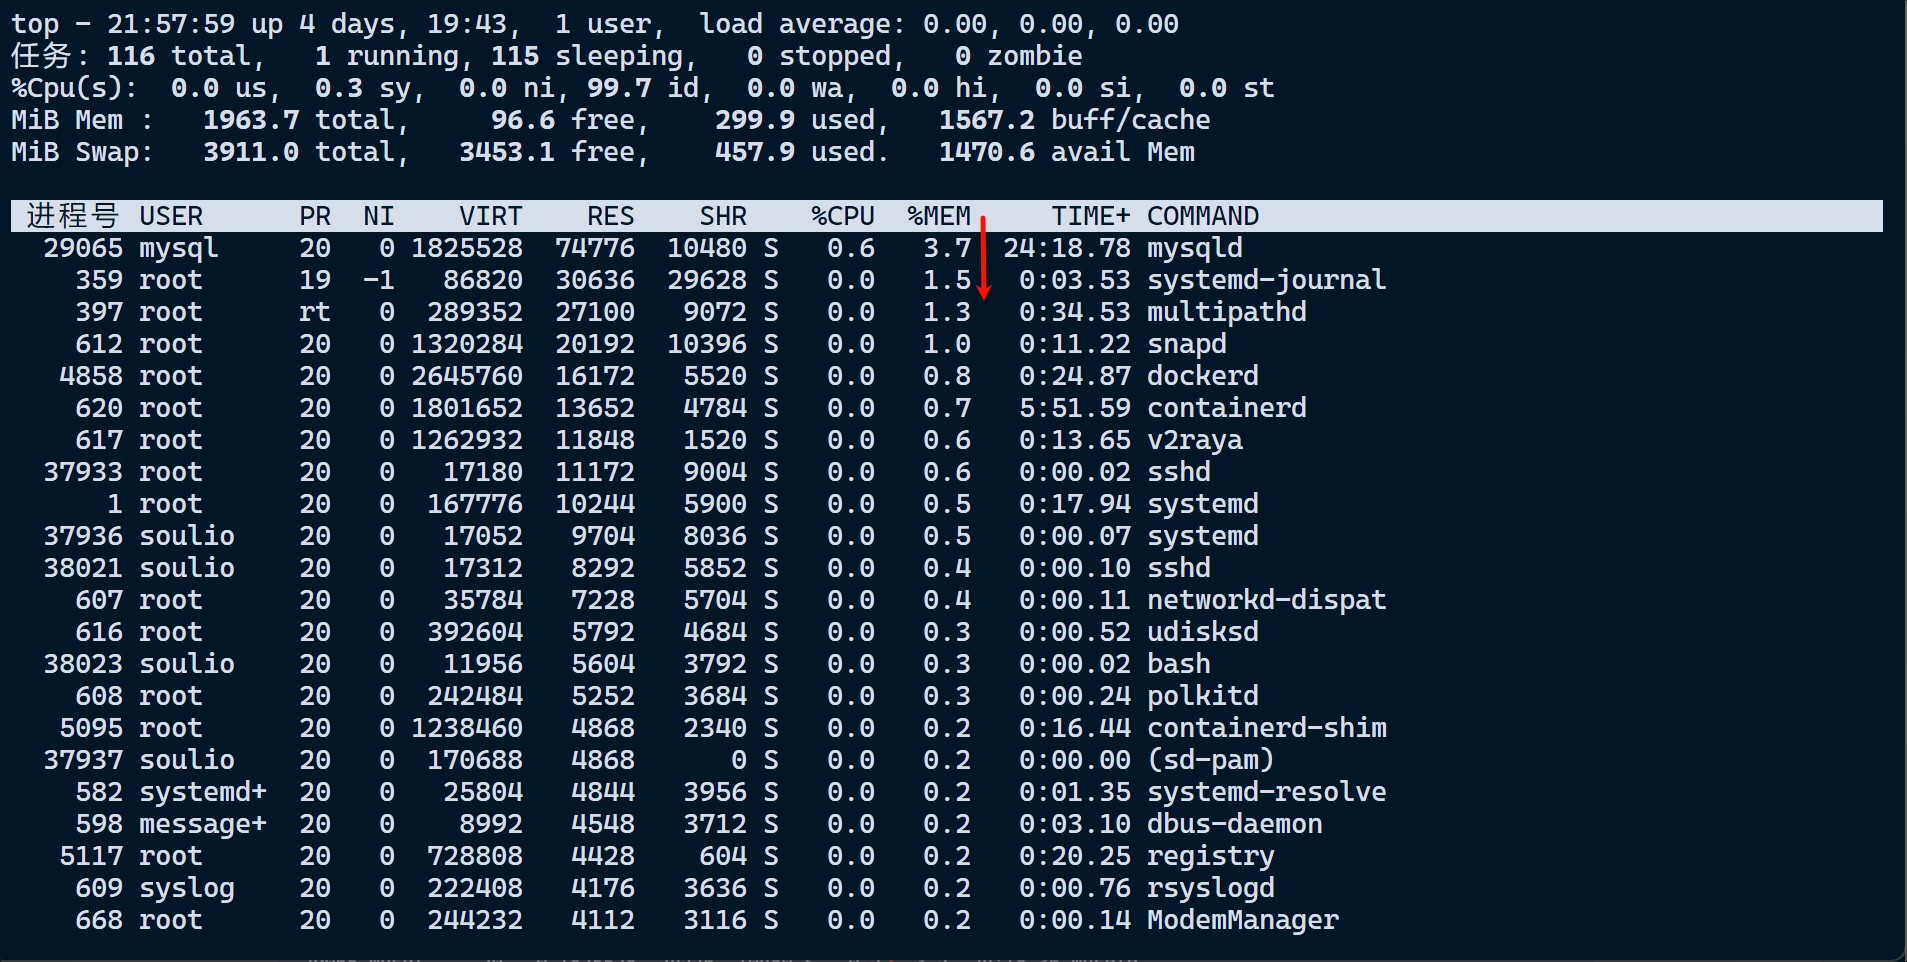Click the %MEM column header
1907x962 pixels.
tap(938, 216)
